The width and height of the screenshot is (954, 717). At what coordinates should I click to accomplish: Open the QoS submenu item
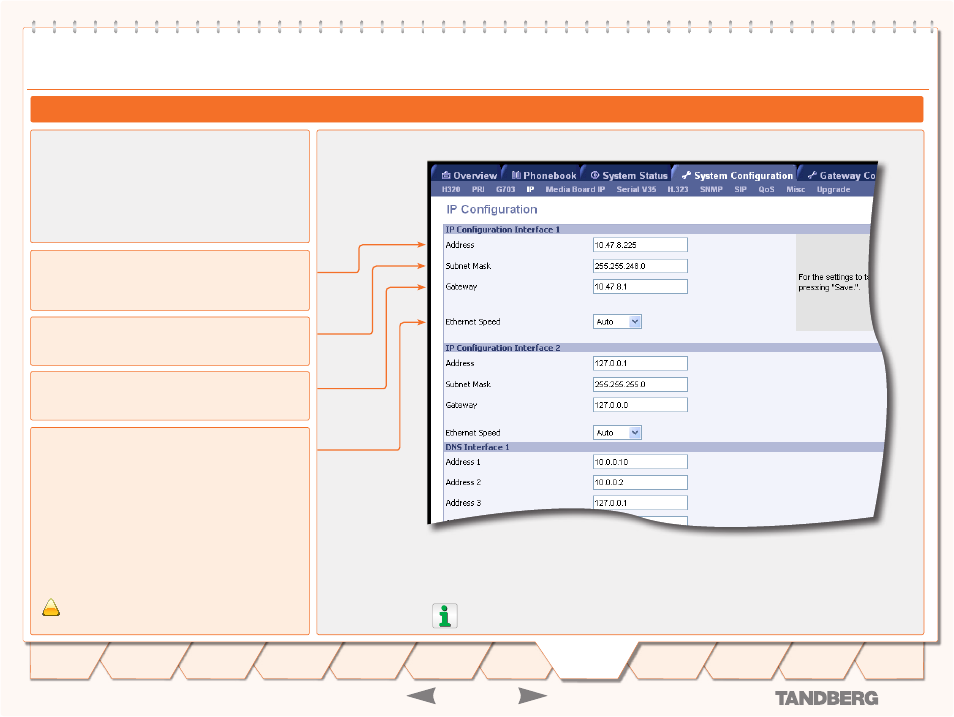click(767, 189)
